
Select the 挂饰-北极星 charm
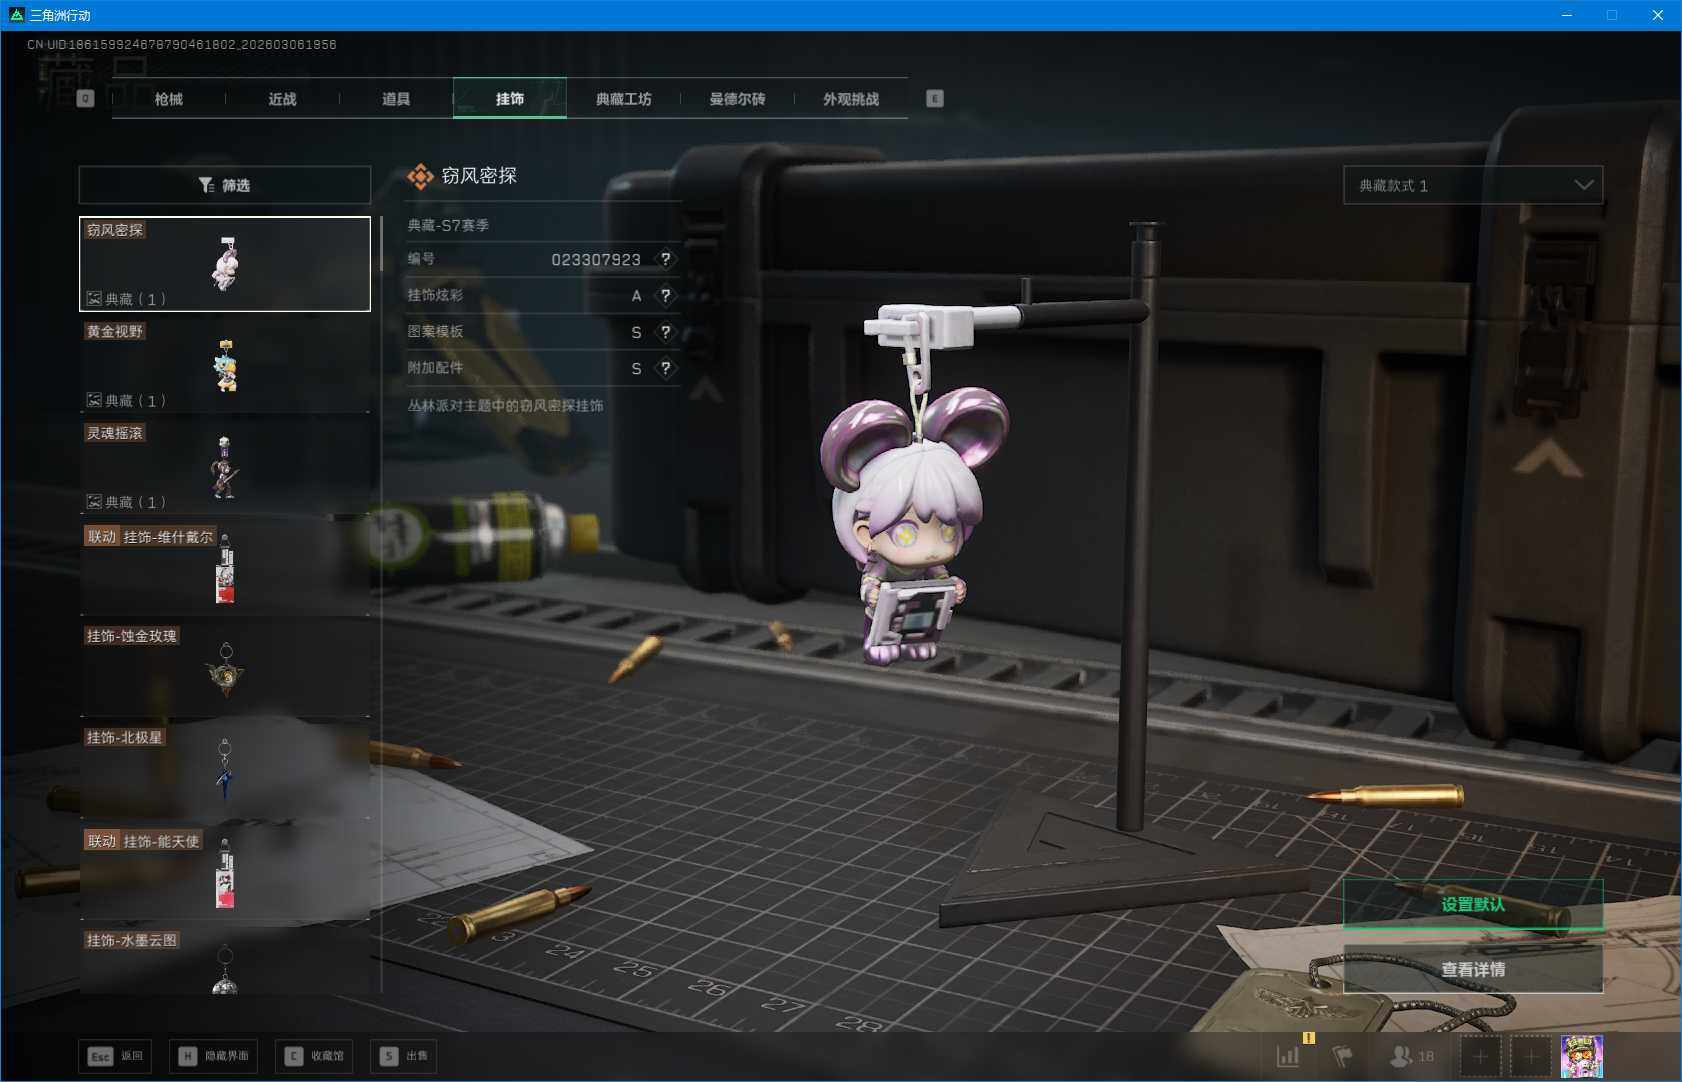225,772
